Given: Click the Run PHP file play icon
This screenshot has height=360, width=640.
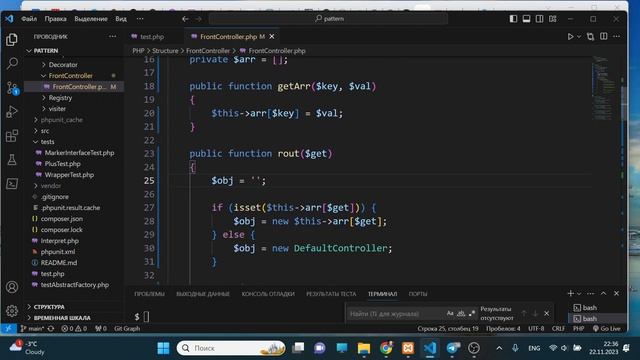Looking at the screenshot, I should [x=570, y=37].
